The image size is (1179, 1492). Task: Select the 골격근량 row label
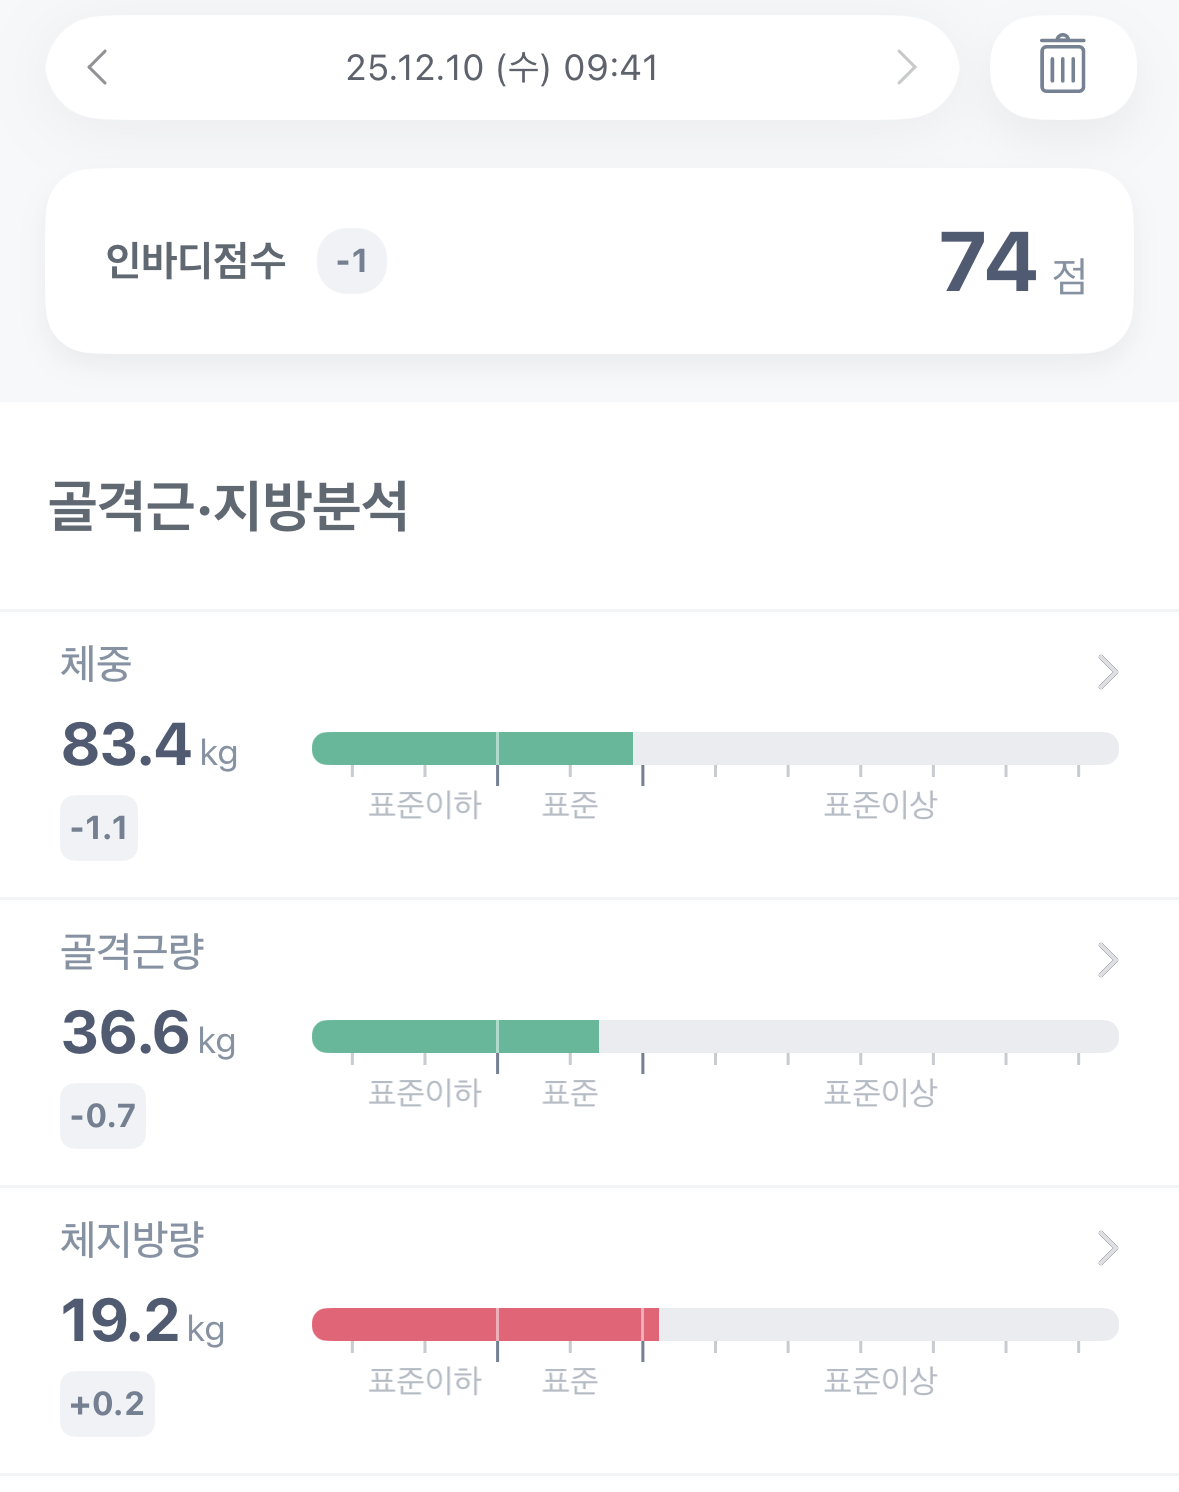click(132, 952)
